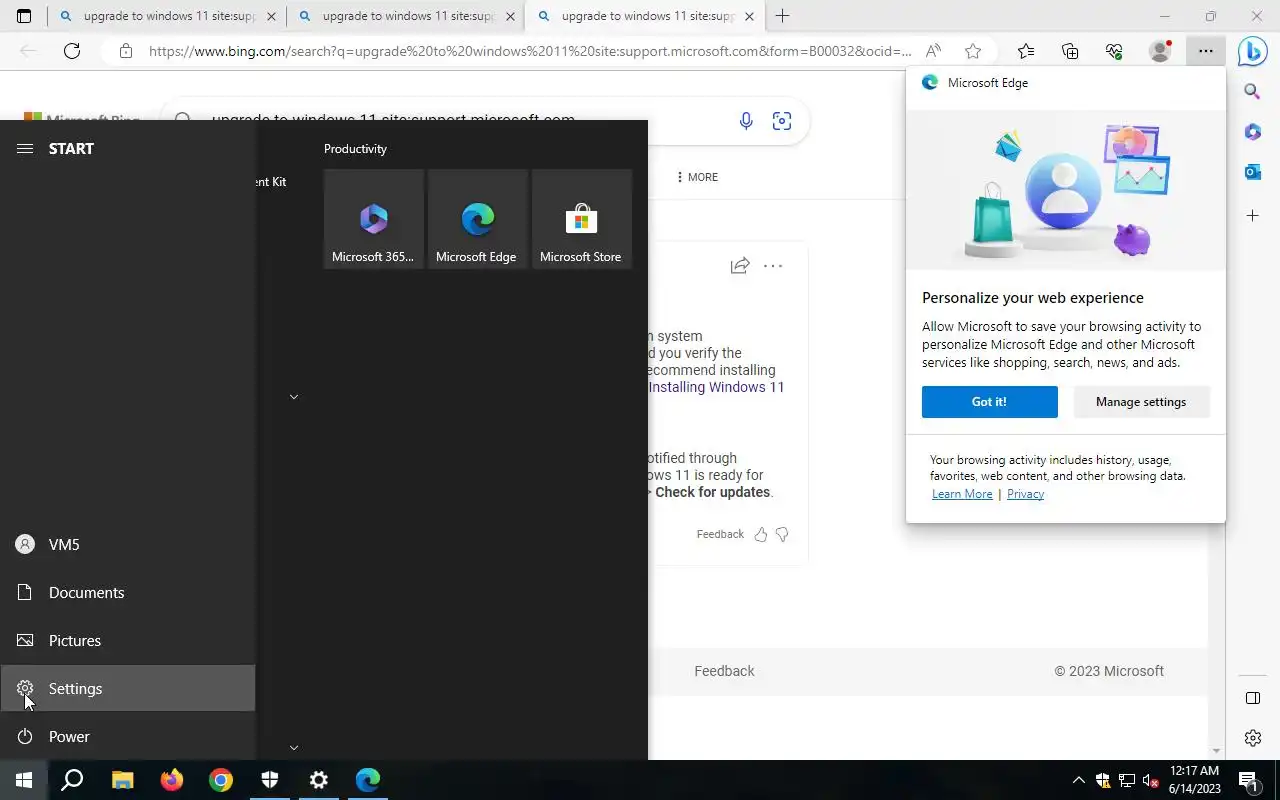
Task: Open the Privacy link
Action: pos(1025,494)
